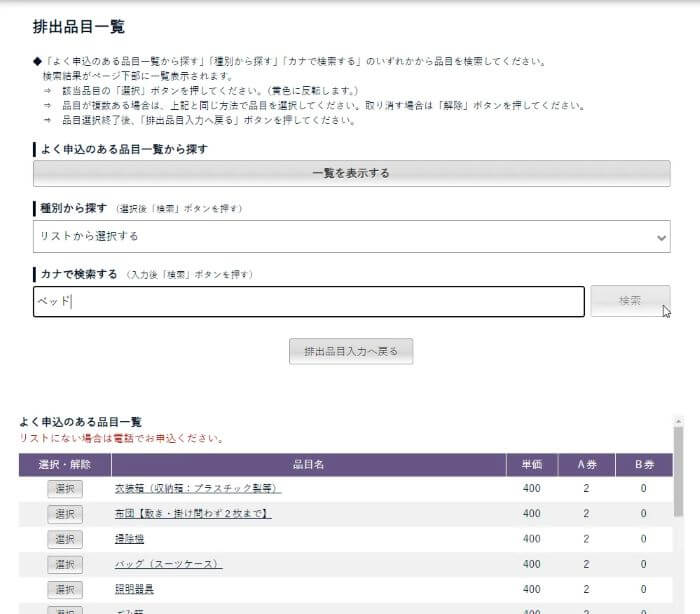700x614 pixels.
Task: Select the 衣装箱(収納箱:プラスチック製等) item button
Action: tap(65, 489)
